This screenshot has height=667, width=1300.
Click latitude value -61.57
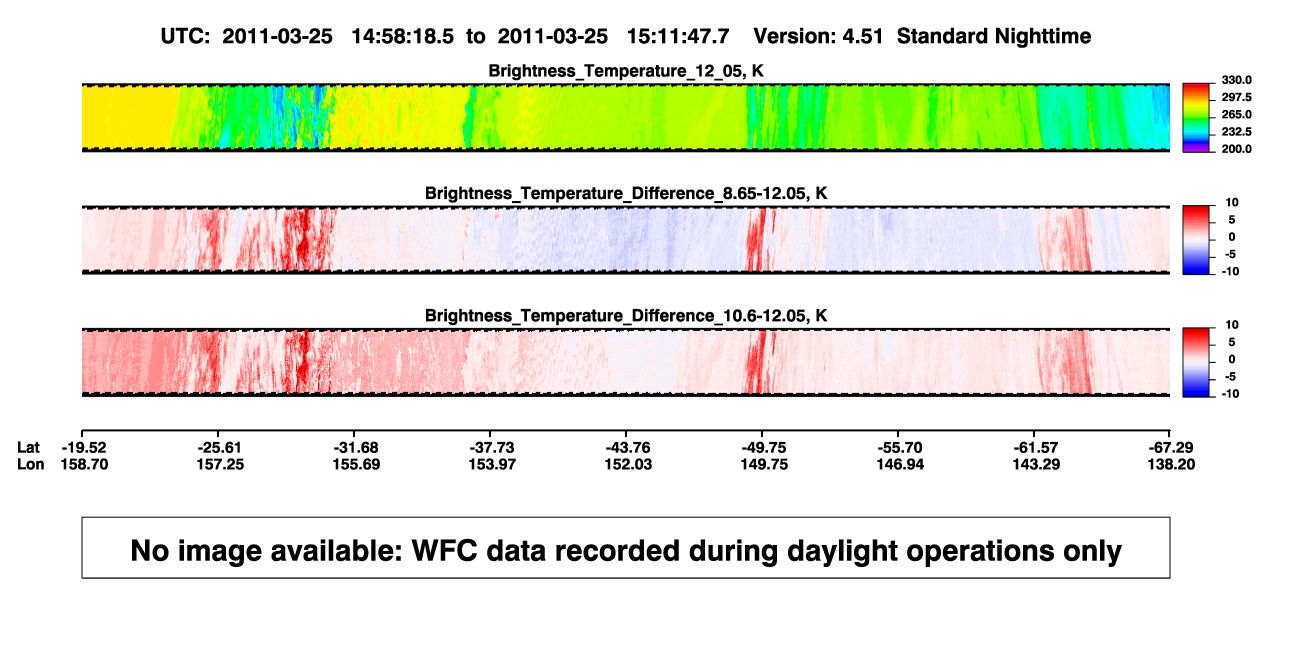[x=1035, y=447]
